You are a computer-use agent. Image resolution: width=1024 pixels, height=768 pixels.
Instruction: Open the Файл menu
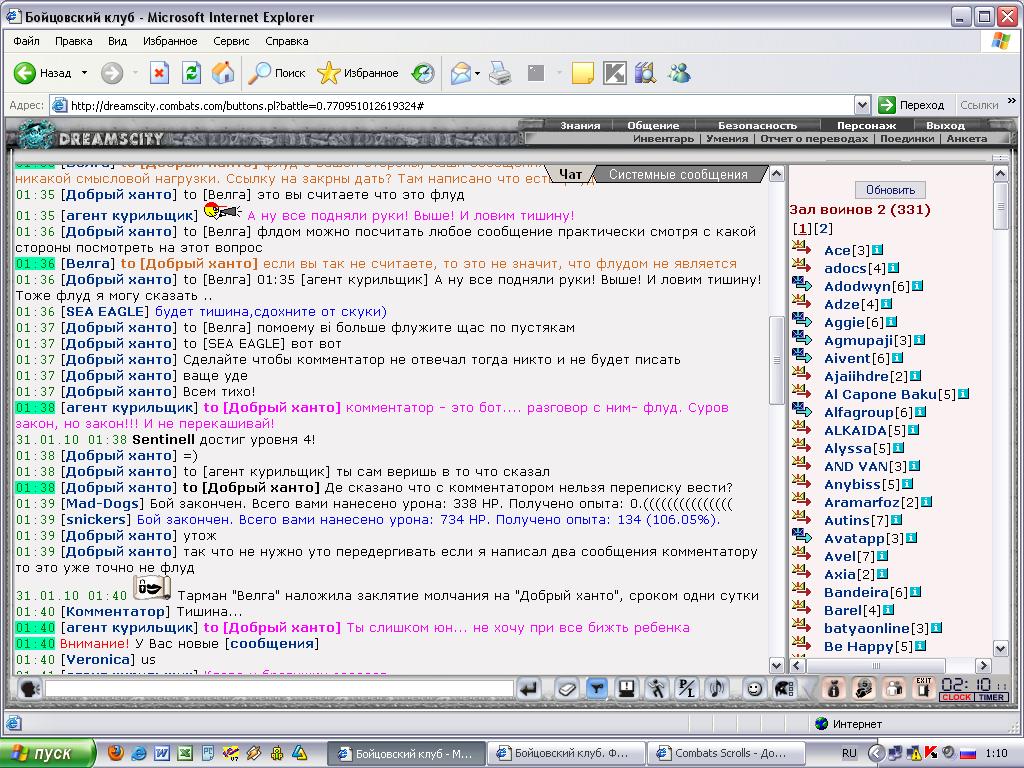(26, 41)
